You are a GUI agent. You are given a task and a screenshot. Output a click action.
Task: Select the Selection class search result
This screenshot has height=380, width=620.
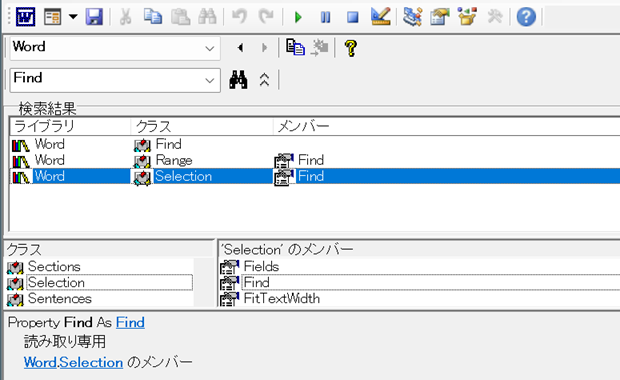(x=315, y=176)
